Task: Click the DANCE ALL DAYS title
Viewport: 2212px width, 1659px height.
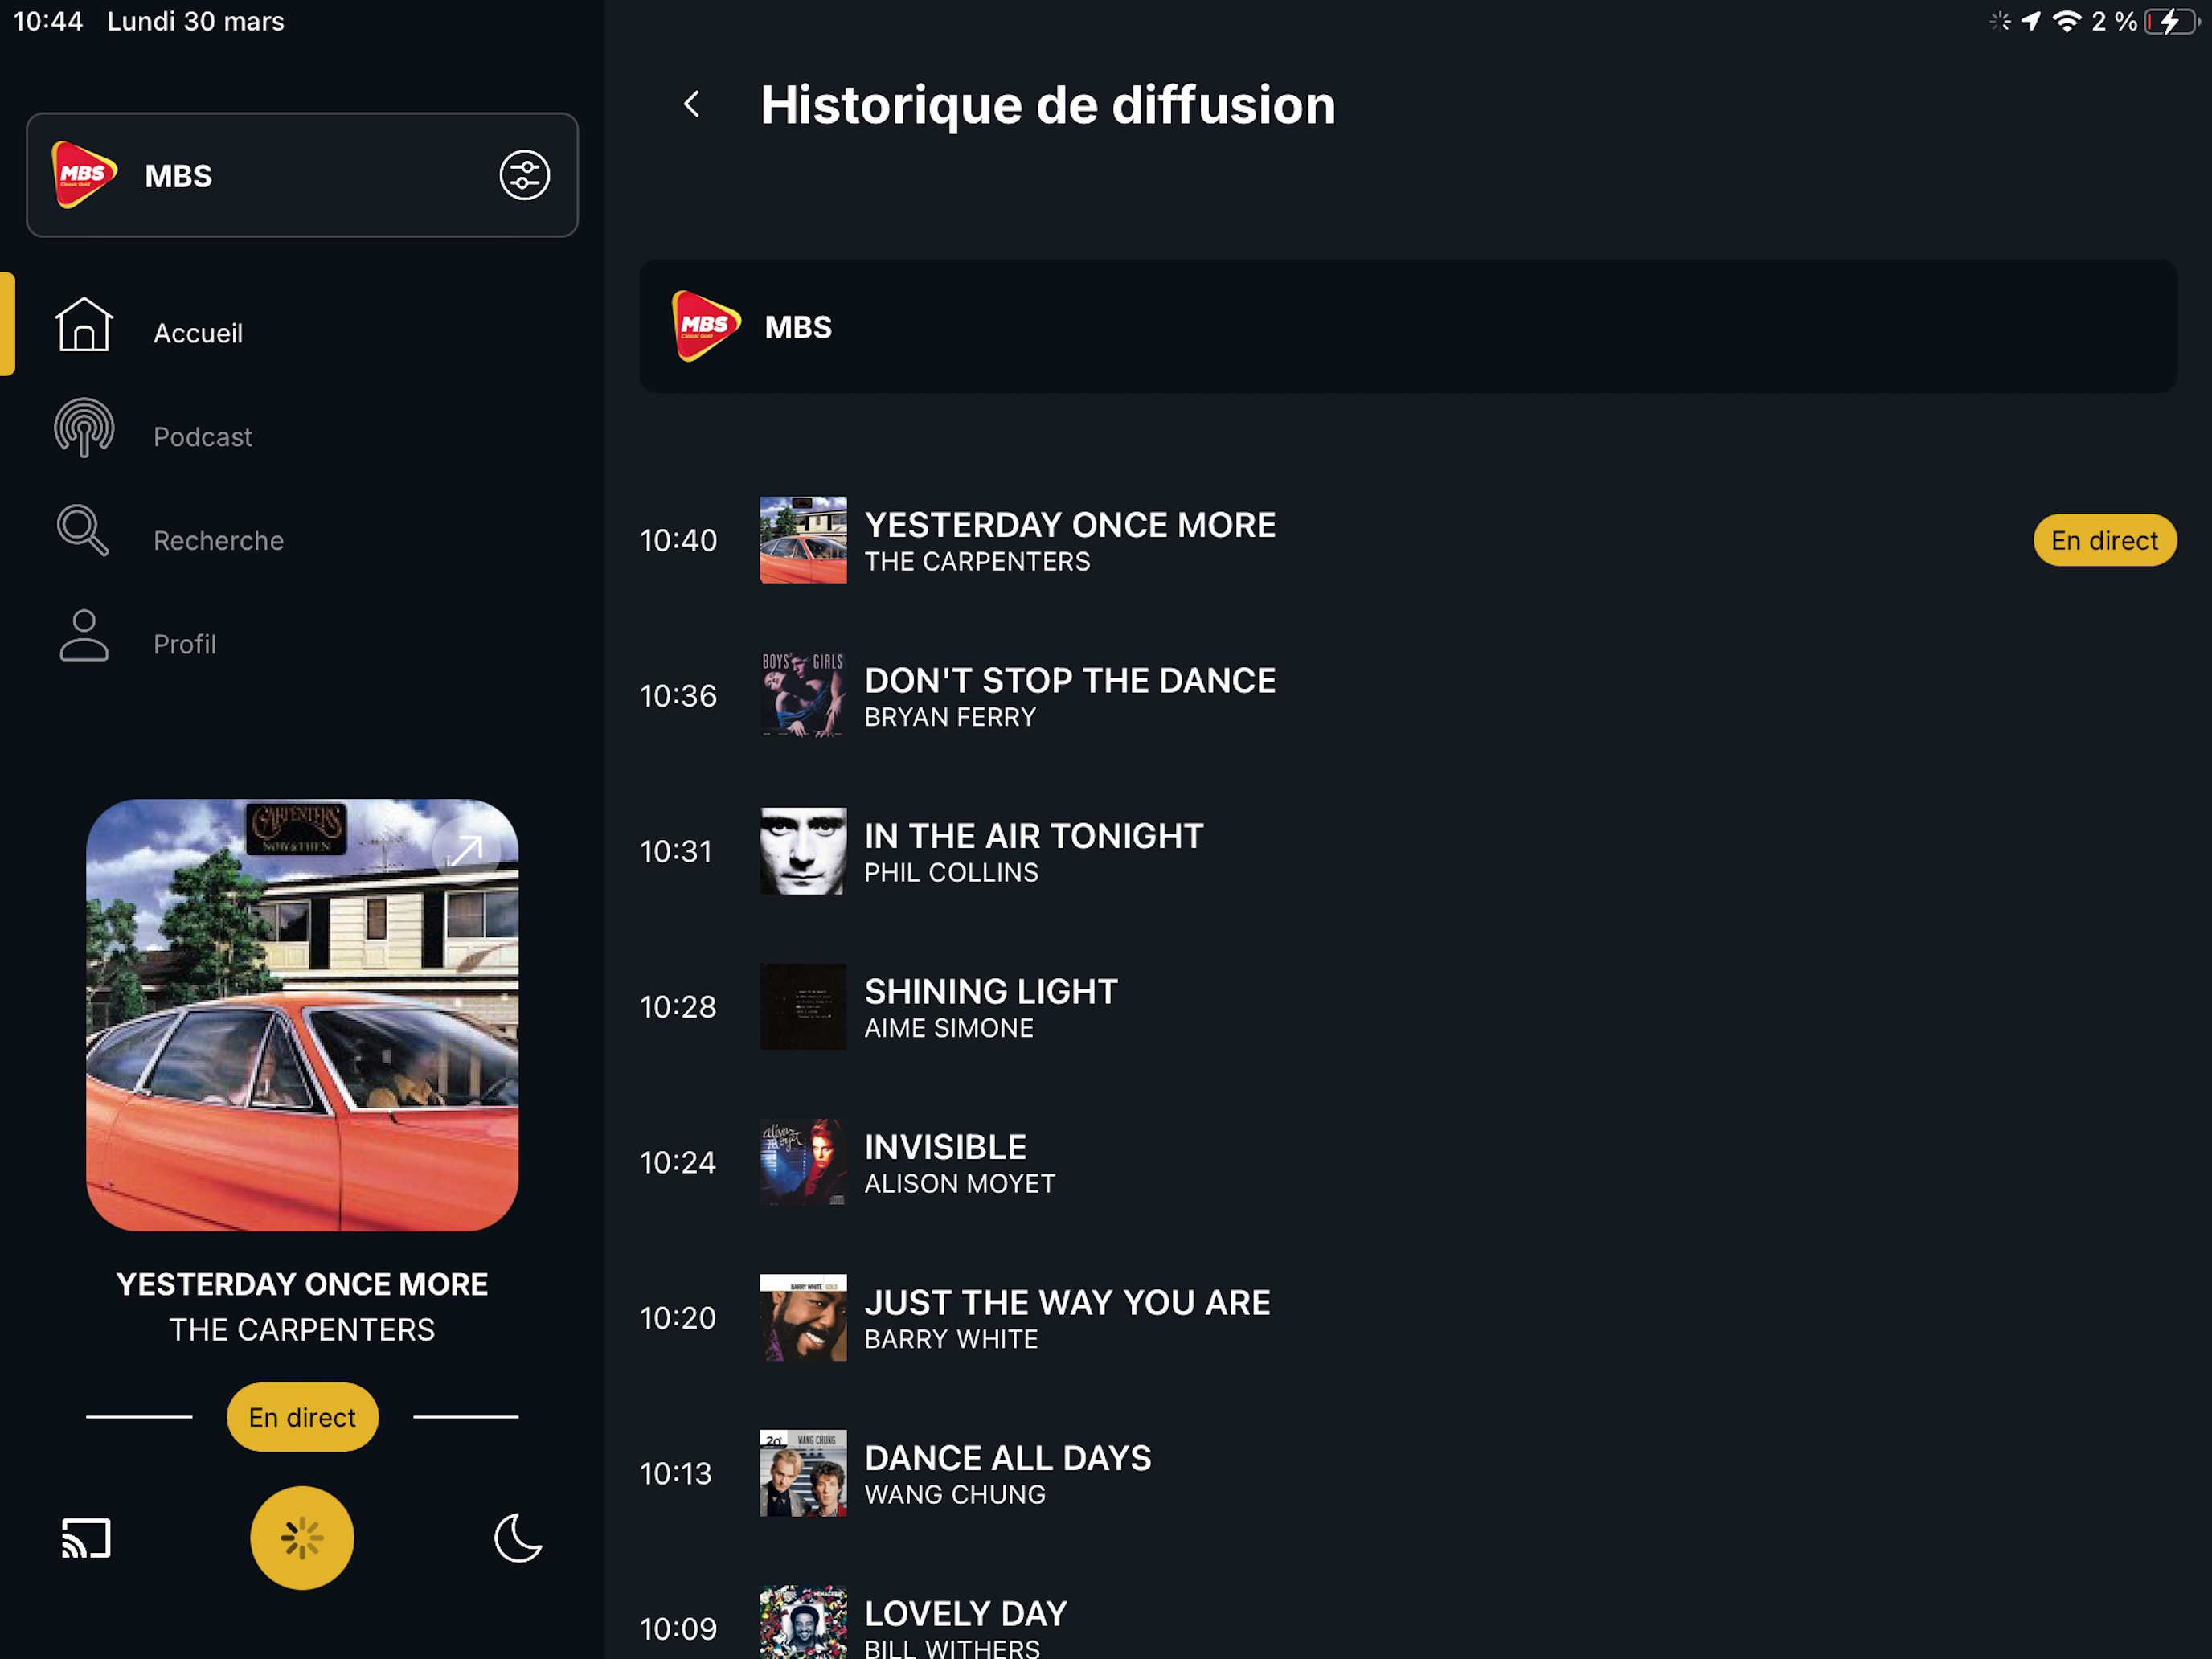Action: pos(1008,1457)
